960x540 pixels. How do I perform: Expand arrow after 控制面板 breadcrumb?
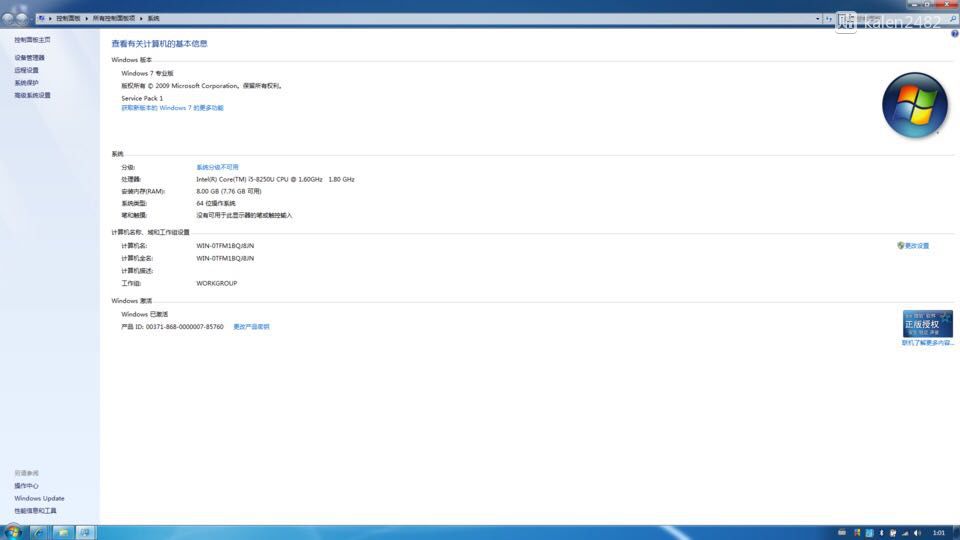pyautogui.click(x=86, y=18)
